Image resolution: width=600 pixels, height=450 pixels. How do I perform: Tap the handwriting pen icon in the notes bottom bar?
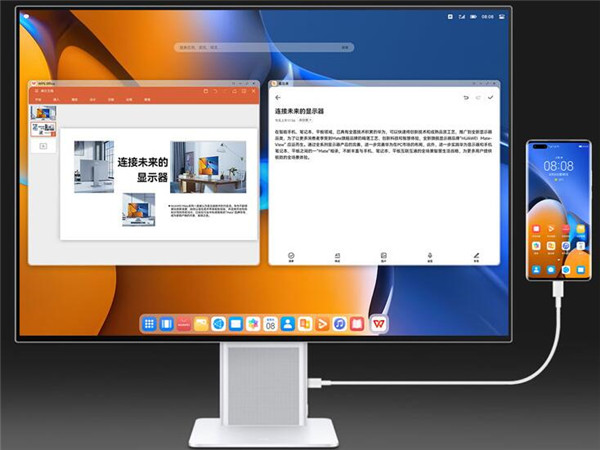pos(475,256)
